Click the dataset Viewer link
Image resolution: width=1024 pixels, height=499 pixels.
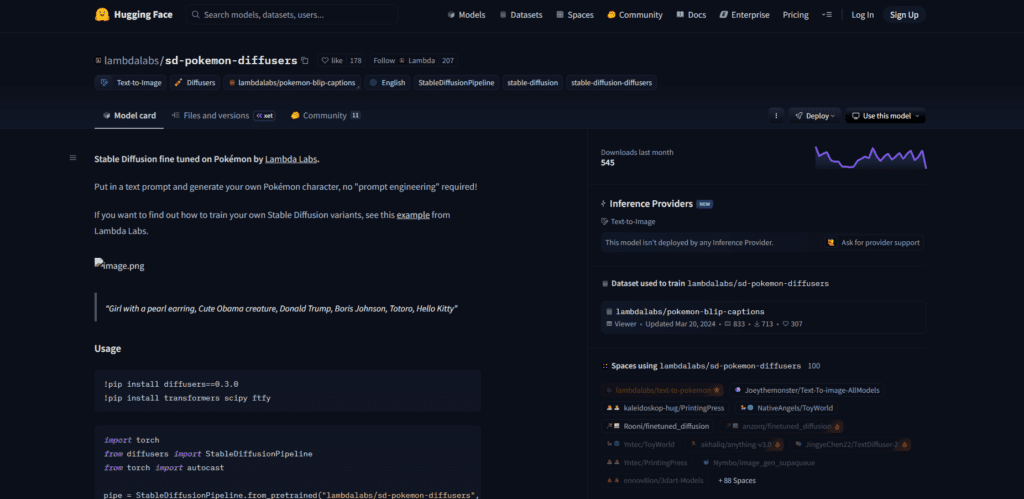620,323
